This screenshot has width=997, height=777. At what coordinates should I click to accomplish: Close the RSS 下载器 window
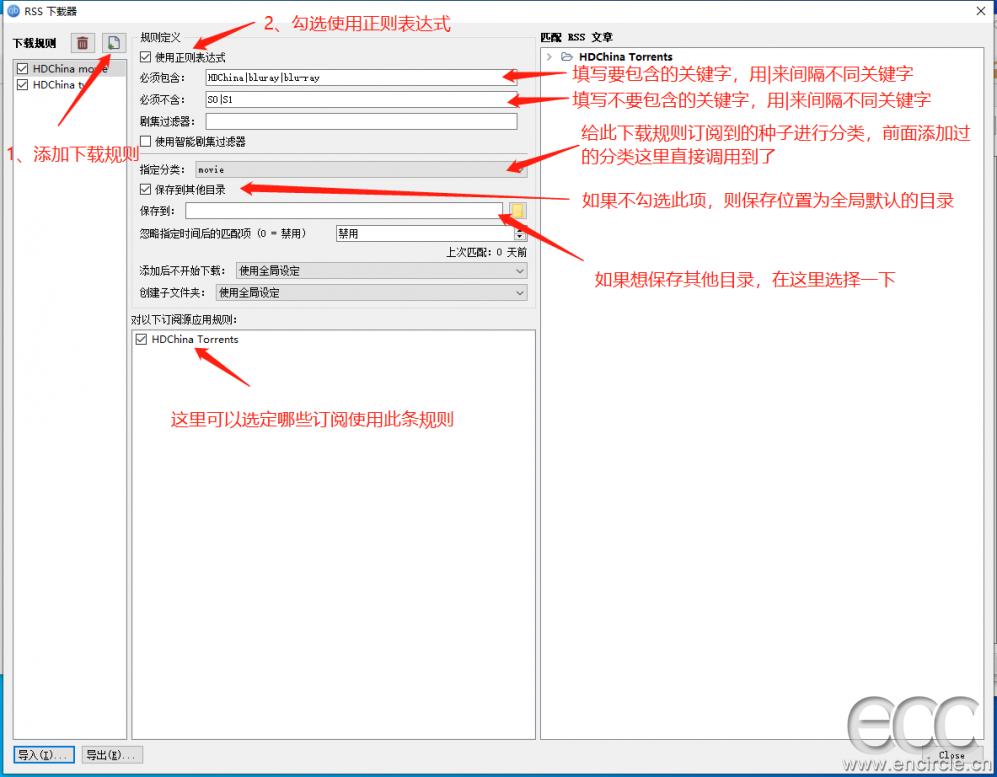981,10
